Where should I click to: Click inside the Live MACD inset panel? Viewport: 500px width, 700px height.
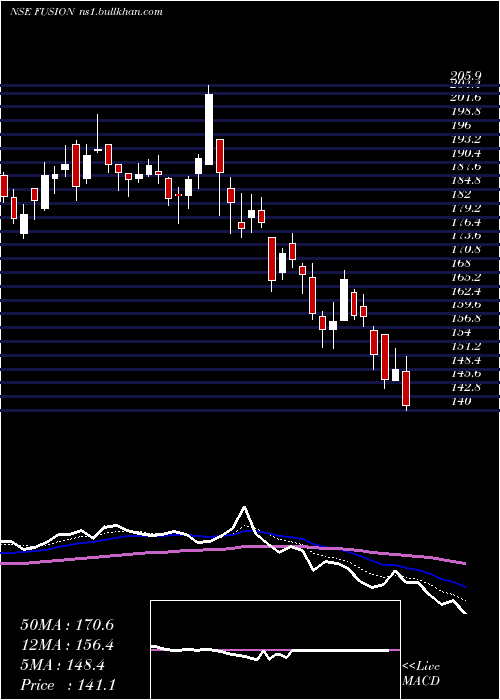click(x=275, y=650)
